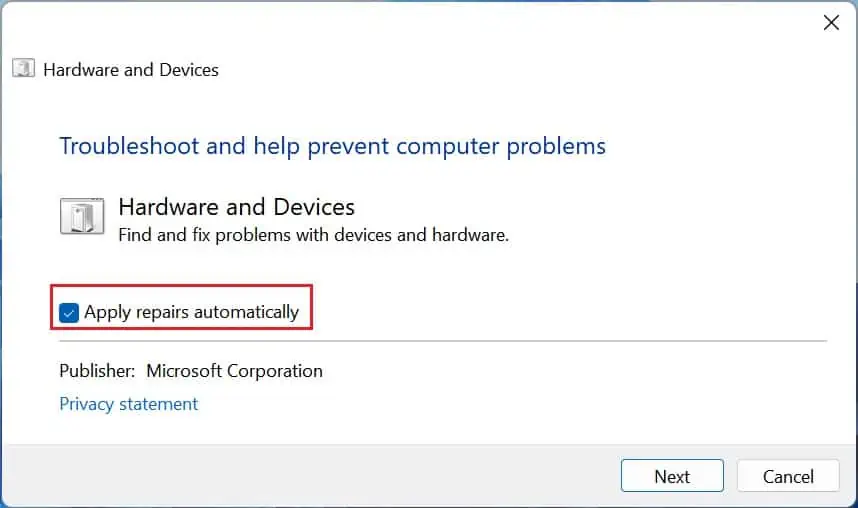Click the 'Hardware and Devices' title bar text
The height and width of the screenshot is (508, 858).
tap(131, 70)
